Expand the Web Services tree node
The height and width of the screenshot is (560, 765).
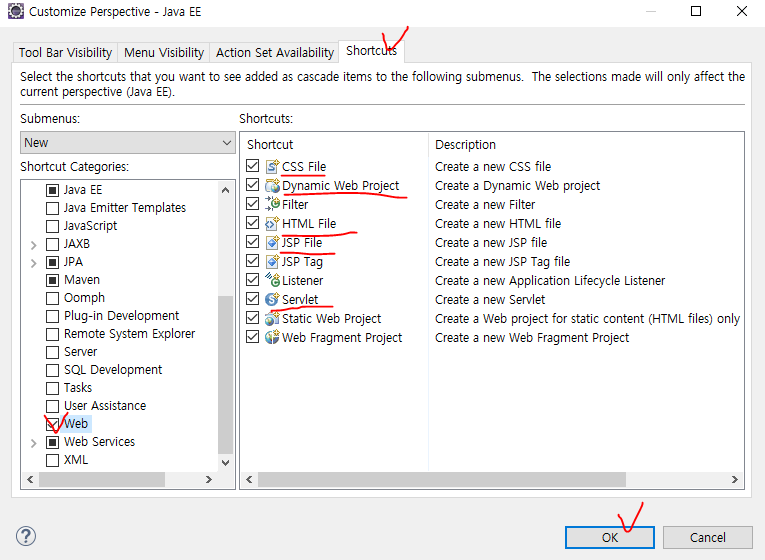33,443
